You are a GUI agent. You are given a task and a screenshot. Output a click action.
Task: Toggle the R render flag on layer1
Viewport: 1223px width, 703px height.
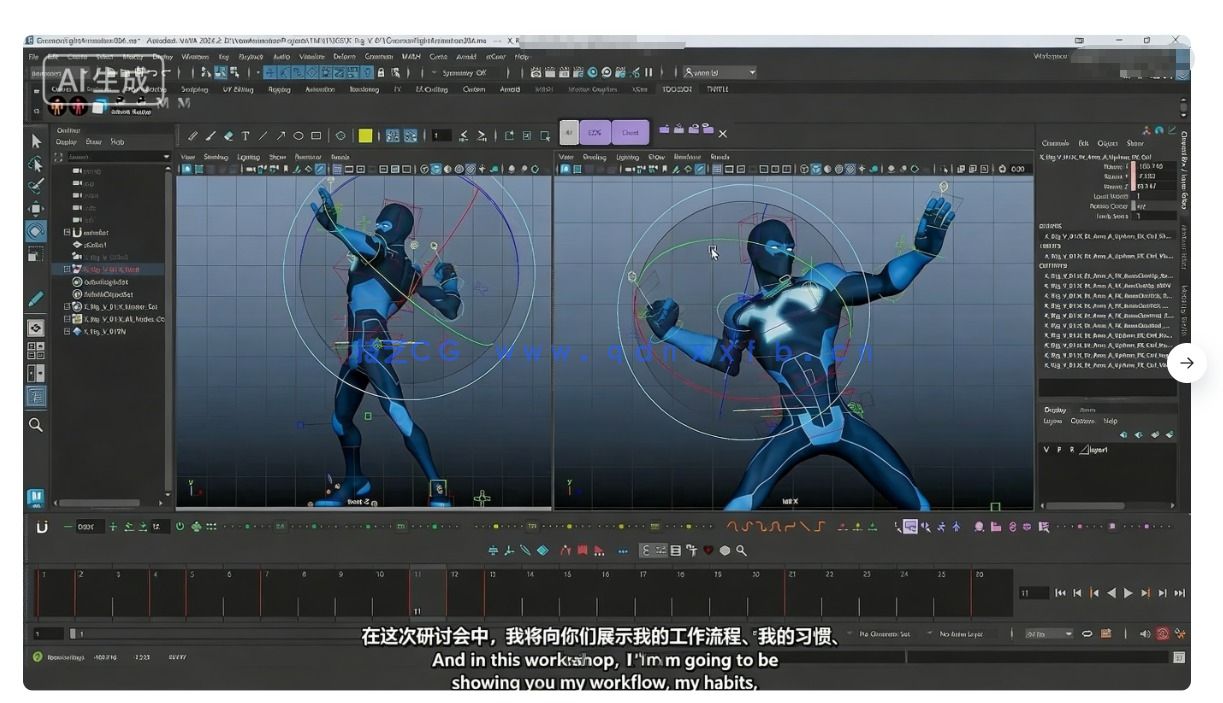tap(1072, 449)
